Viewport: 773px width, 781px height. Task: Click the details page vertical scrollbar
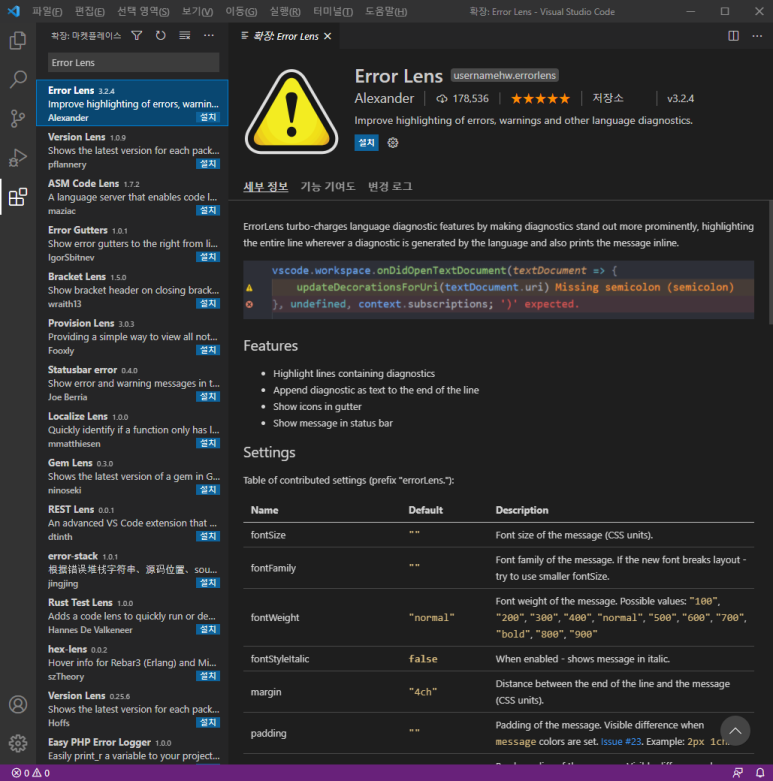(x=770, y=262)
